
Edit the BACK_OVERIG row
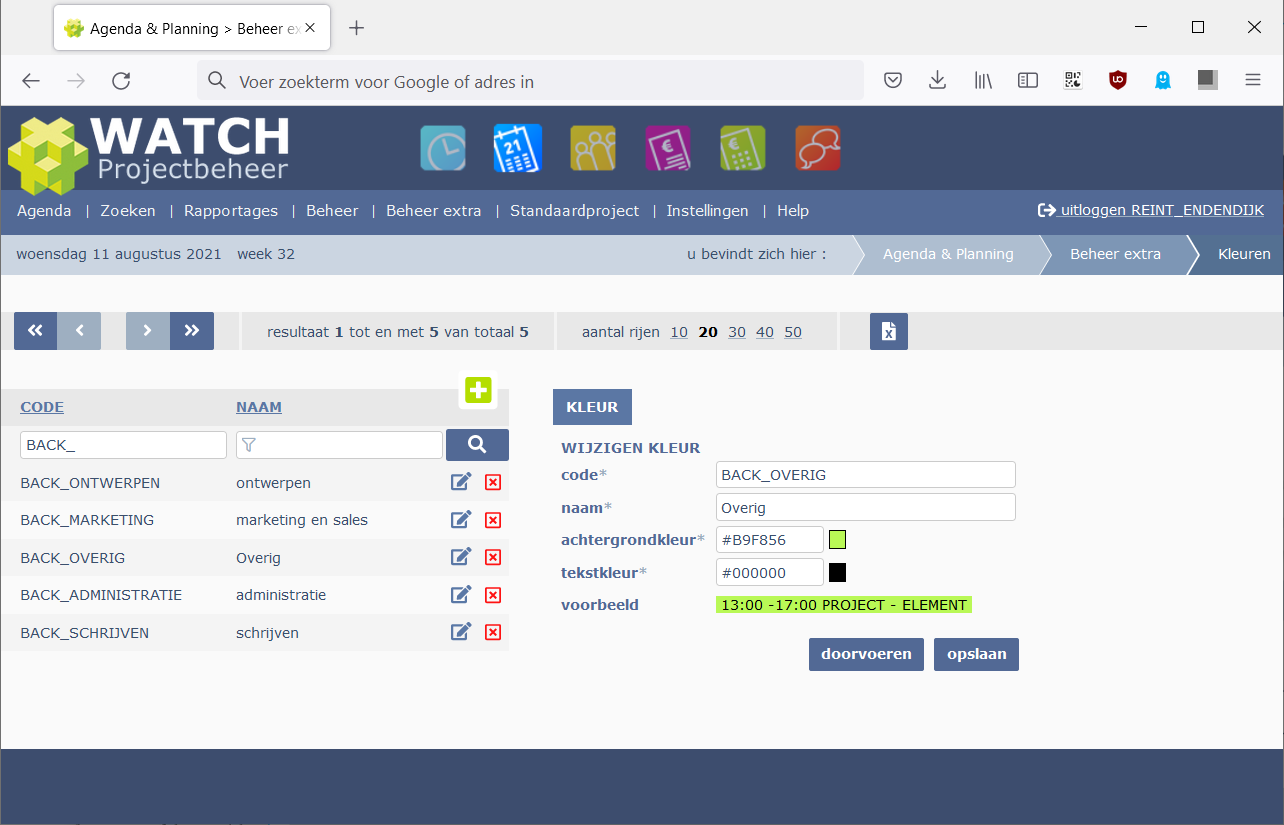461,558
